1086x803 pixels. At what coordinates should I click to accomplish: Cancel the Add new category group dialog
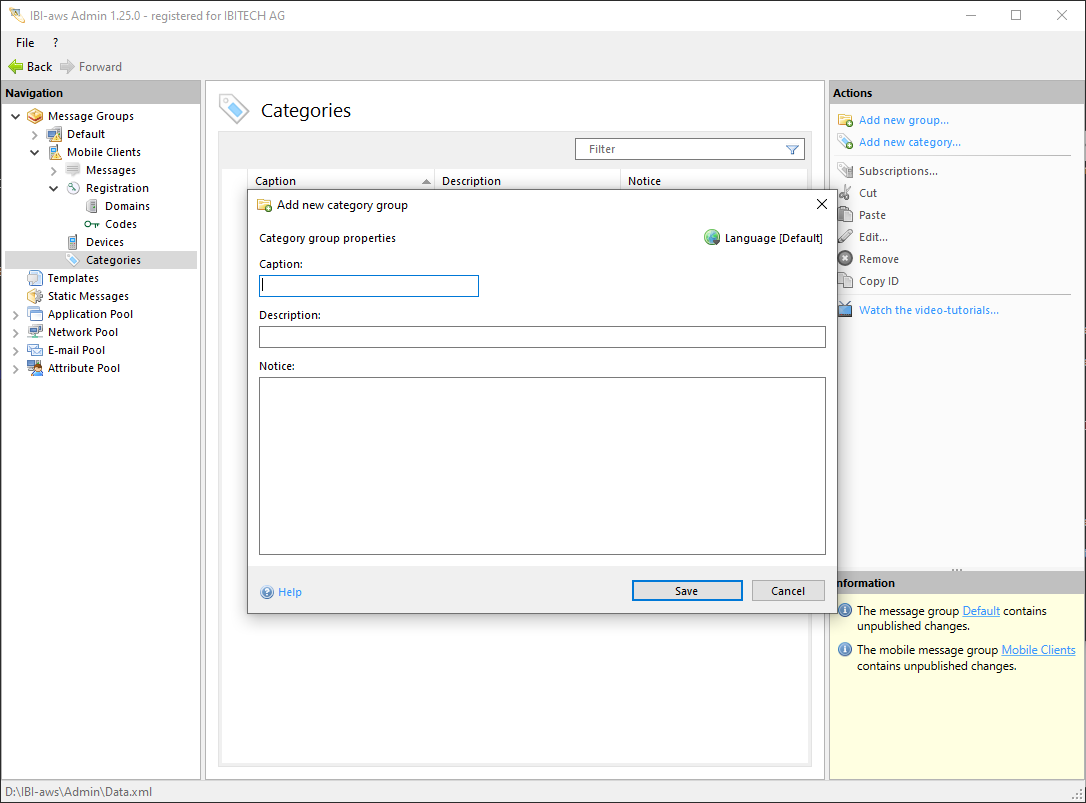(x=788, y=591)
